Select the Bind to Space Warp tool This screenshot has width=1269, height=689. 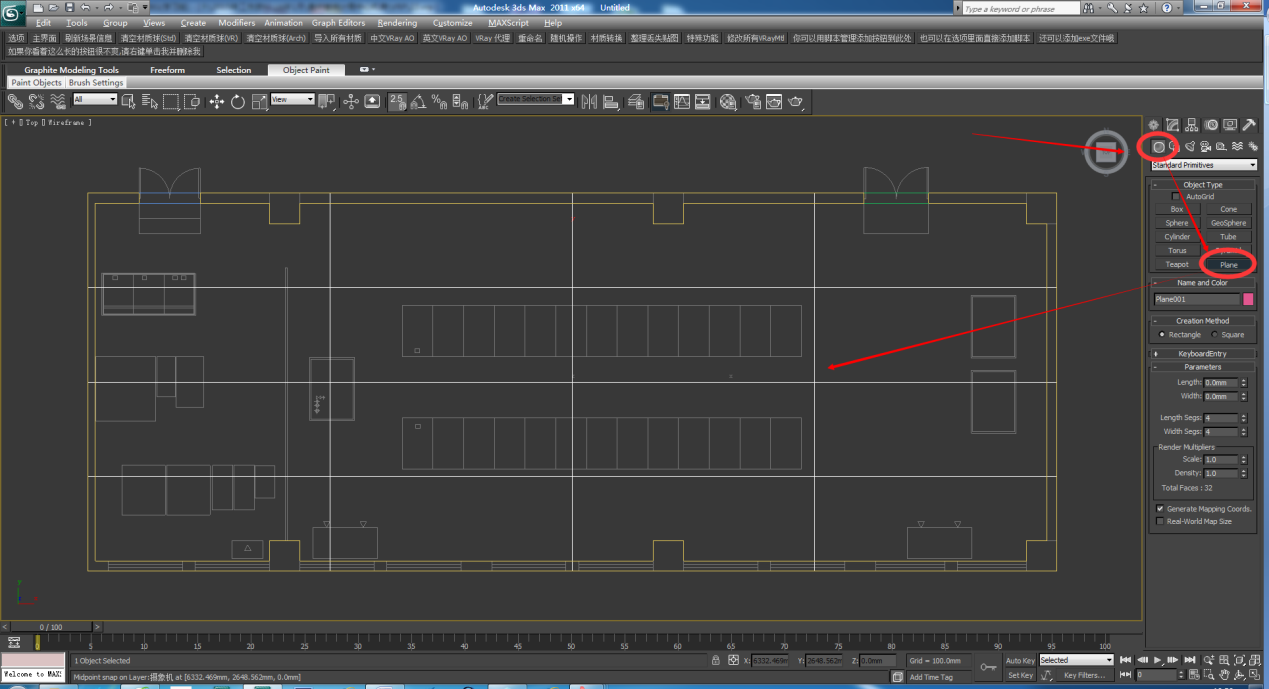pyautogui.click(x=58, y=101)
